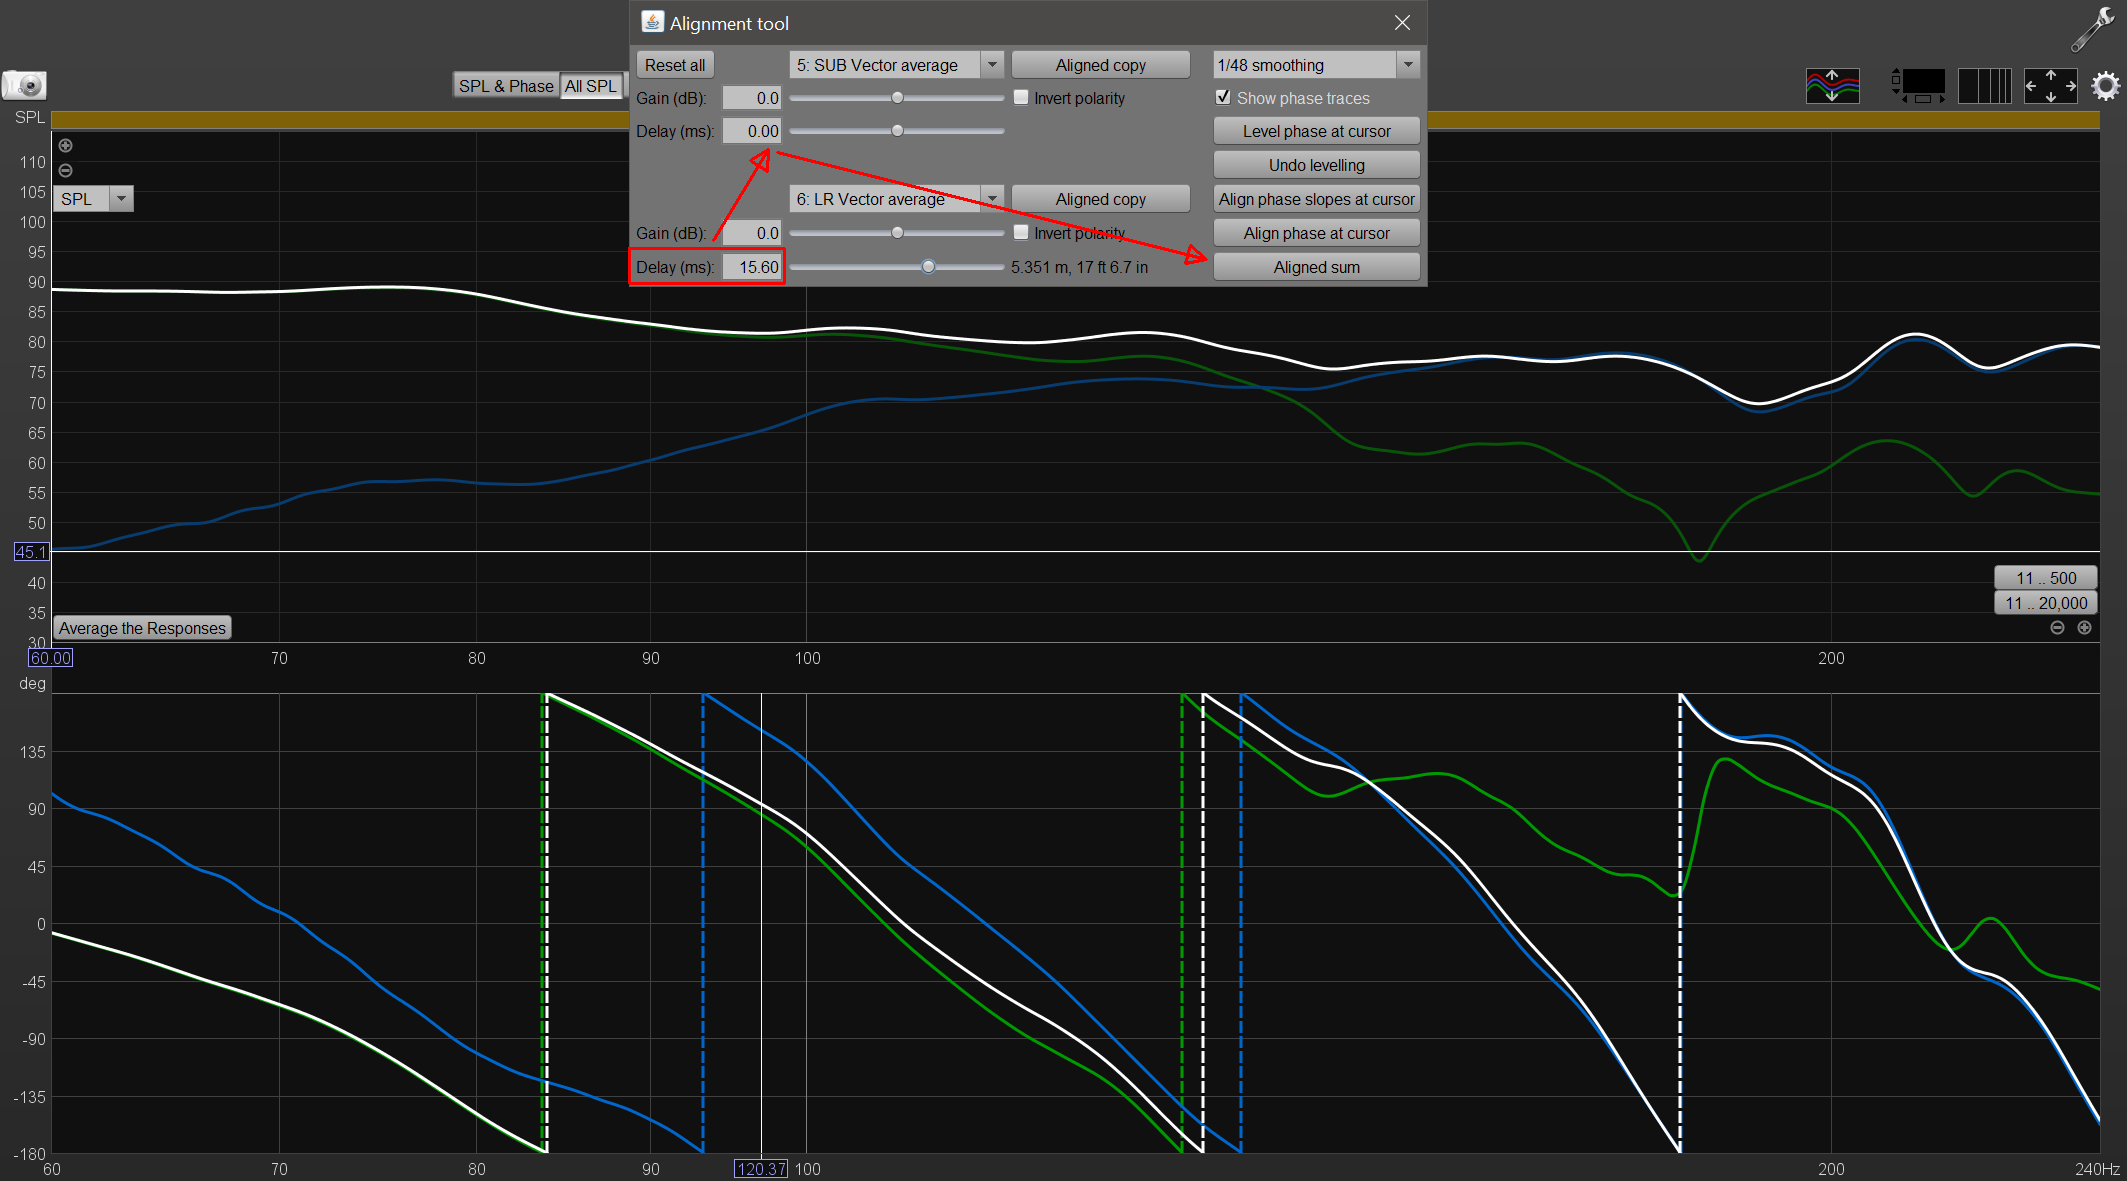The height and width of the screenshot is (1181, 2127).
Task: Click the '5.351 m, 17 ft 6.7 in' distance text
Action: [1079, 267]
